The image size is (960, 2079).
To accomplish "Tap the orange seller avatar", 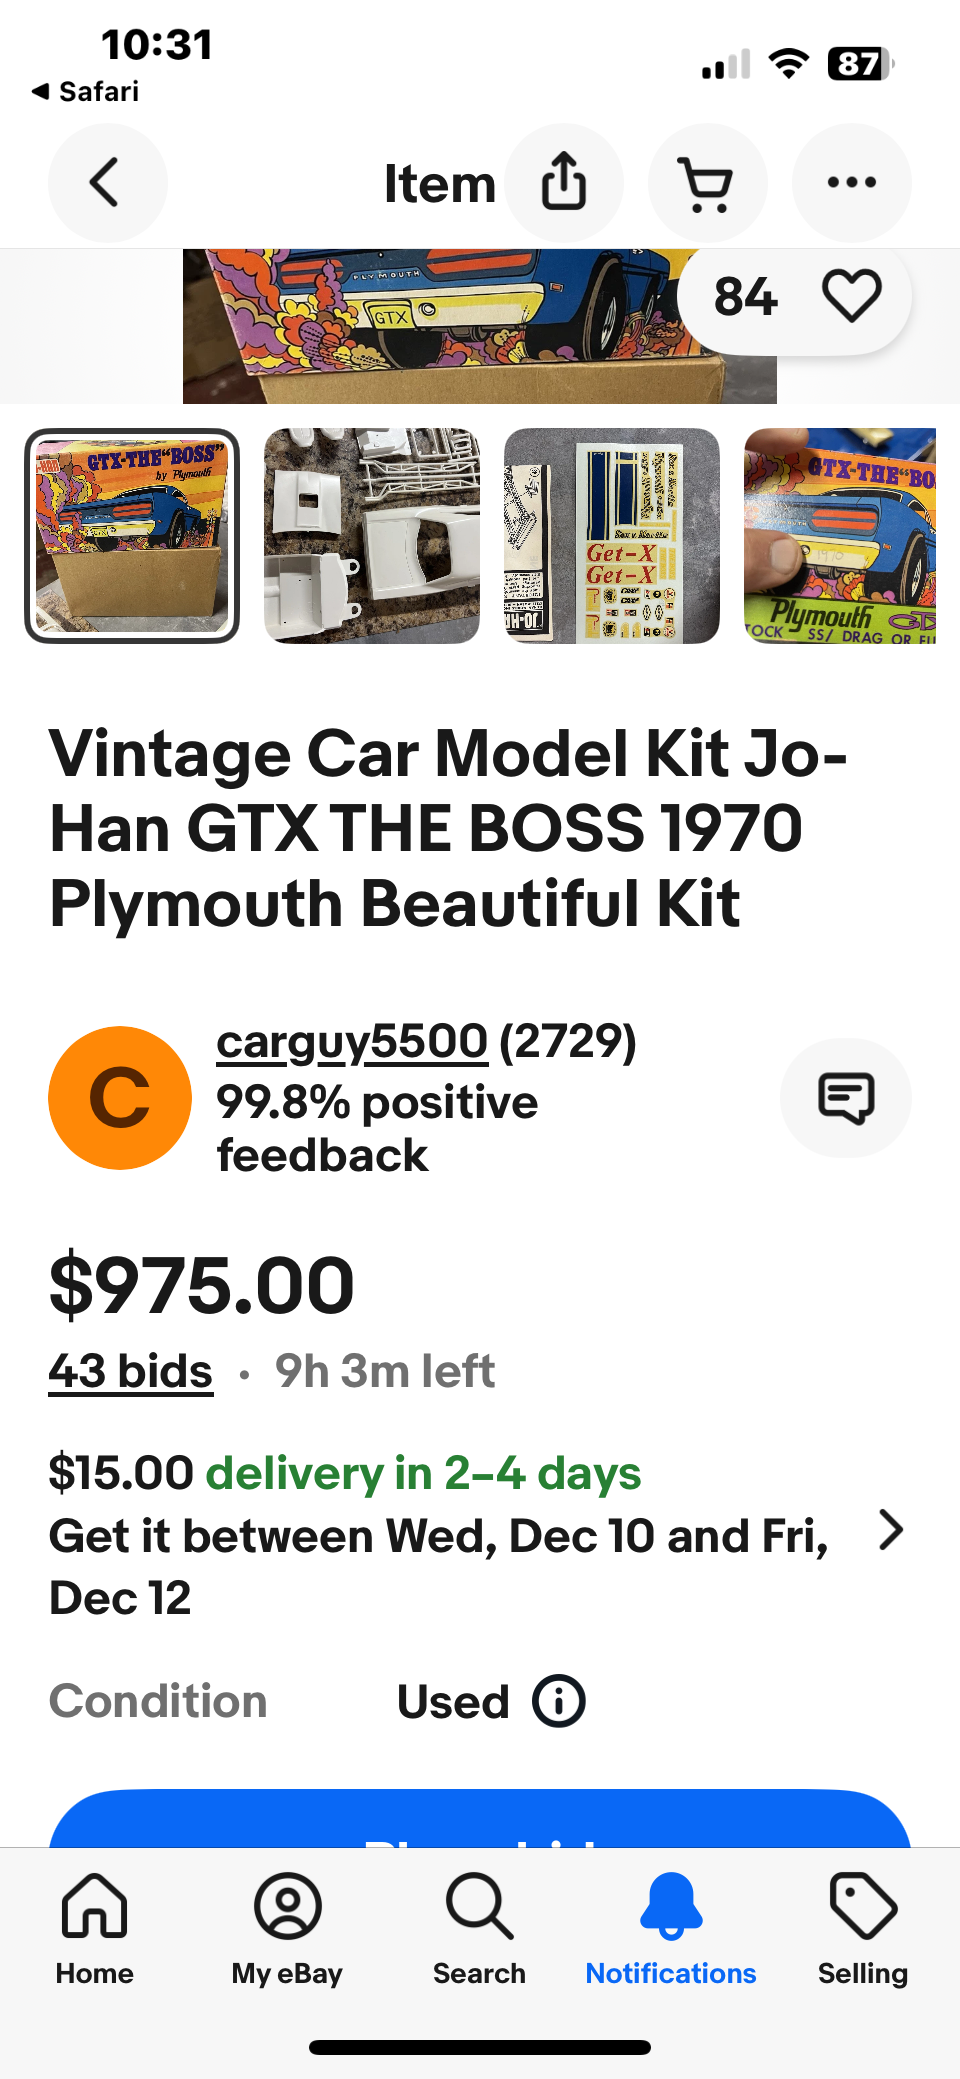I will (x=120, y=1098).
